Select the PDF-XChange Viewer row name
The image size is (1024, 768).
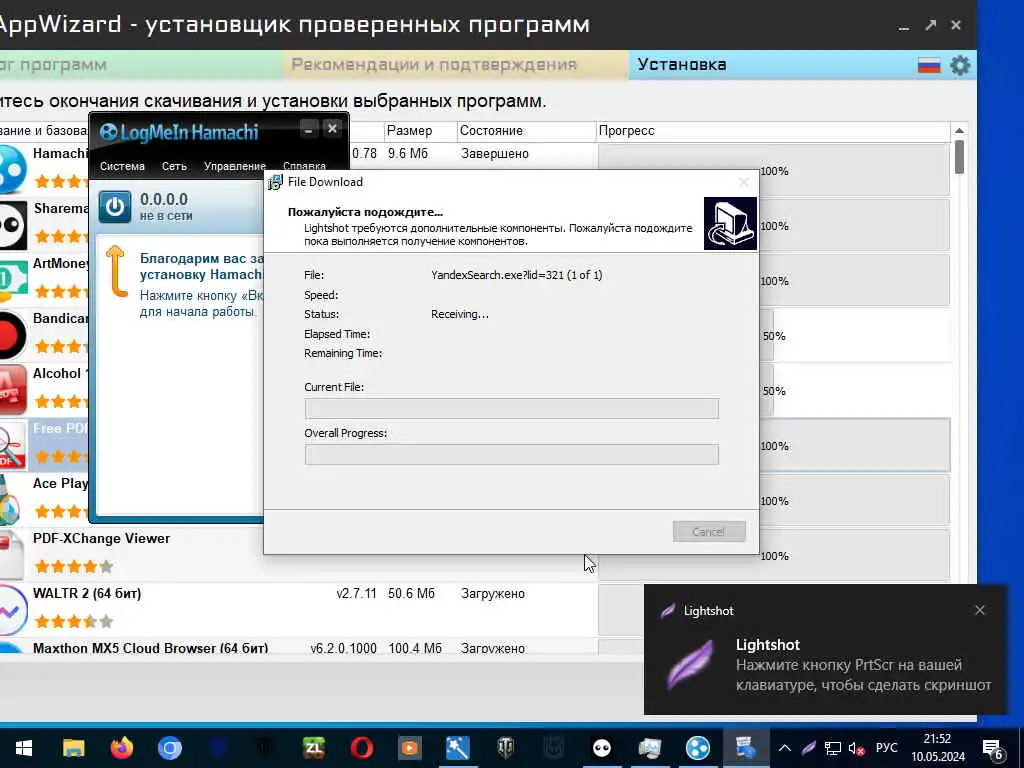pos(101,538)
